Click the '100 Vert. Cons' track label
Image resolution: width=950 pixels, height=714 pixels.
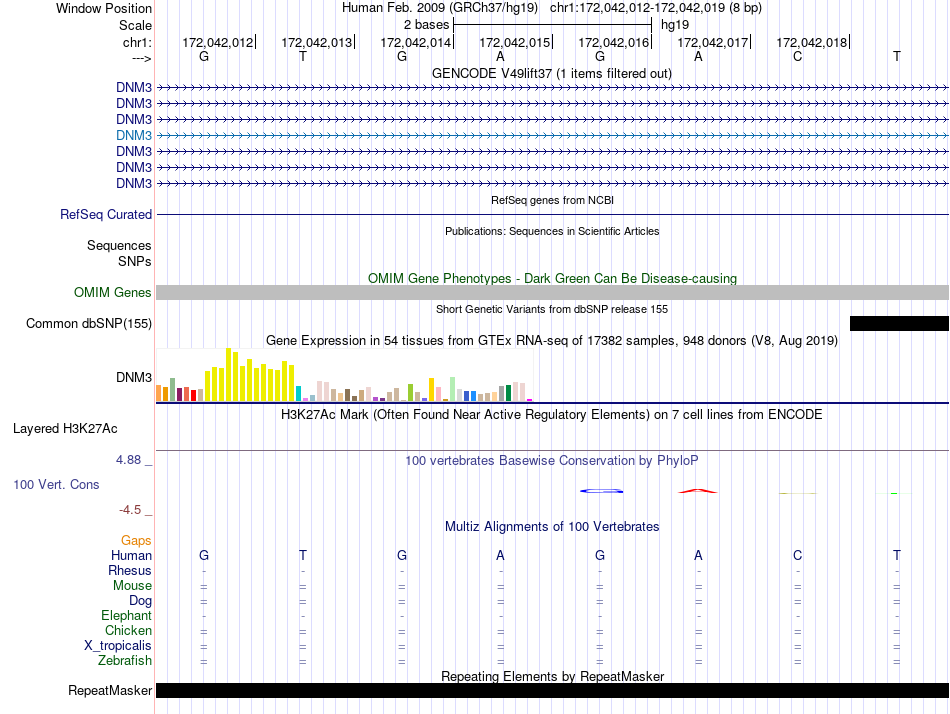coord(56,484)
